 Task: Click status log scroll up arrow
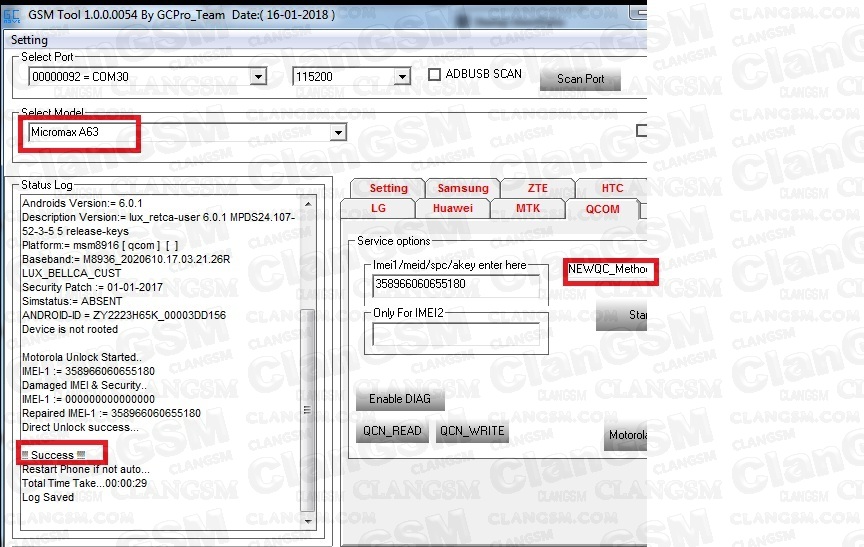tap(308, 204)
